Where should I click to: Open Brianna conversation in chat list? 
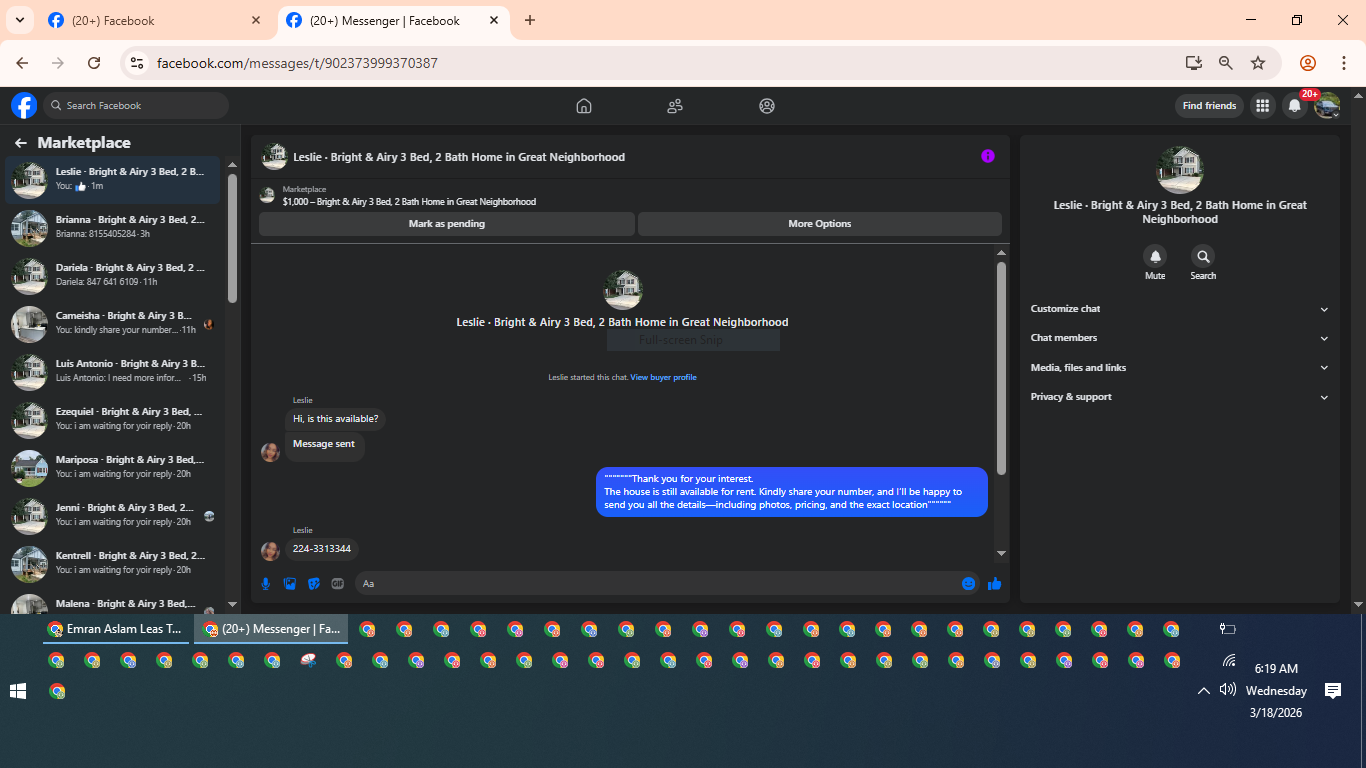tap(112, 228)
